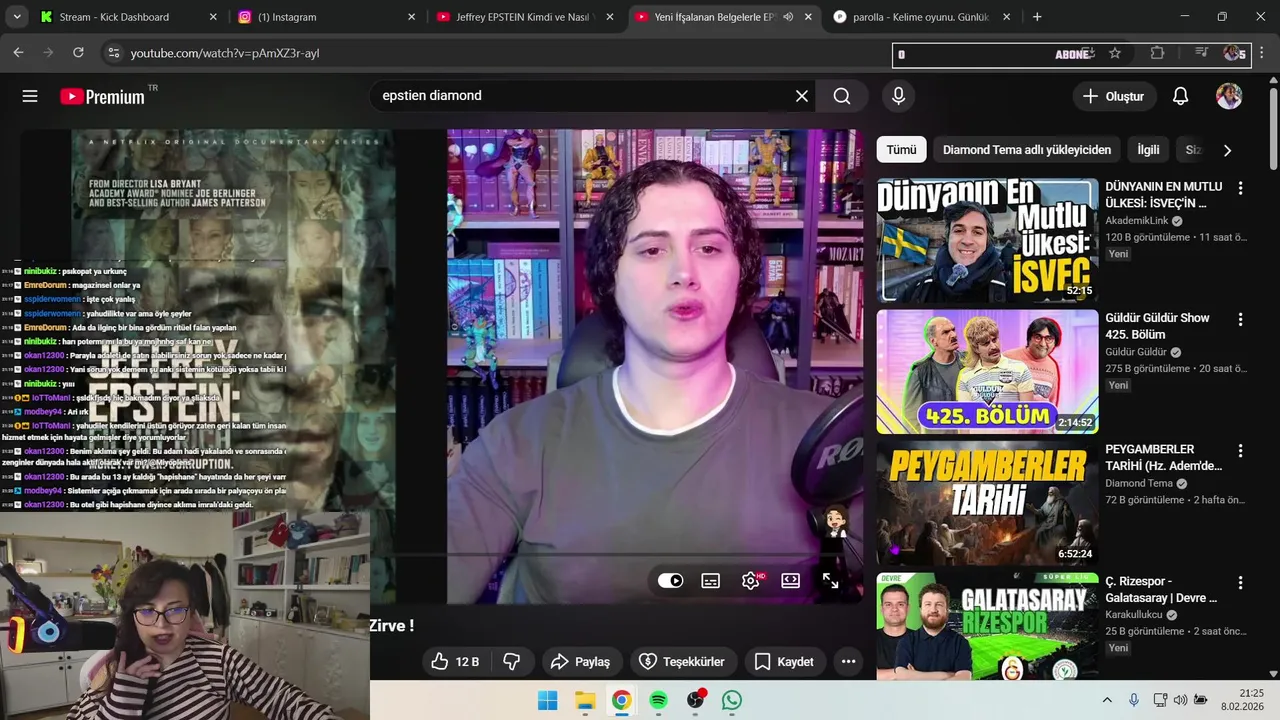Open WhatsApp from the taskbar
The width and height of the screenshot is (1280, 720).
point(732,700)
